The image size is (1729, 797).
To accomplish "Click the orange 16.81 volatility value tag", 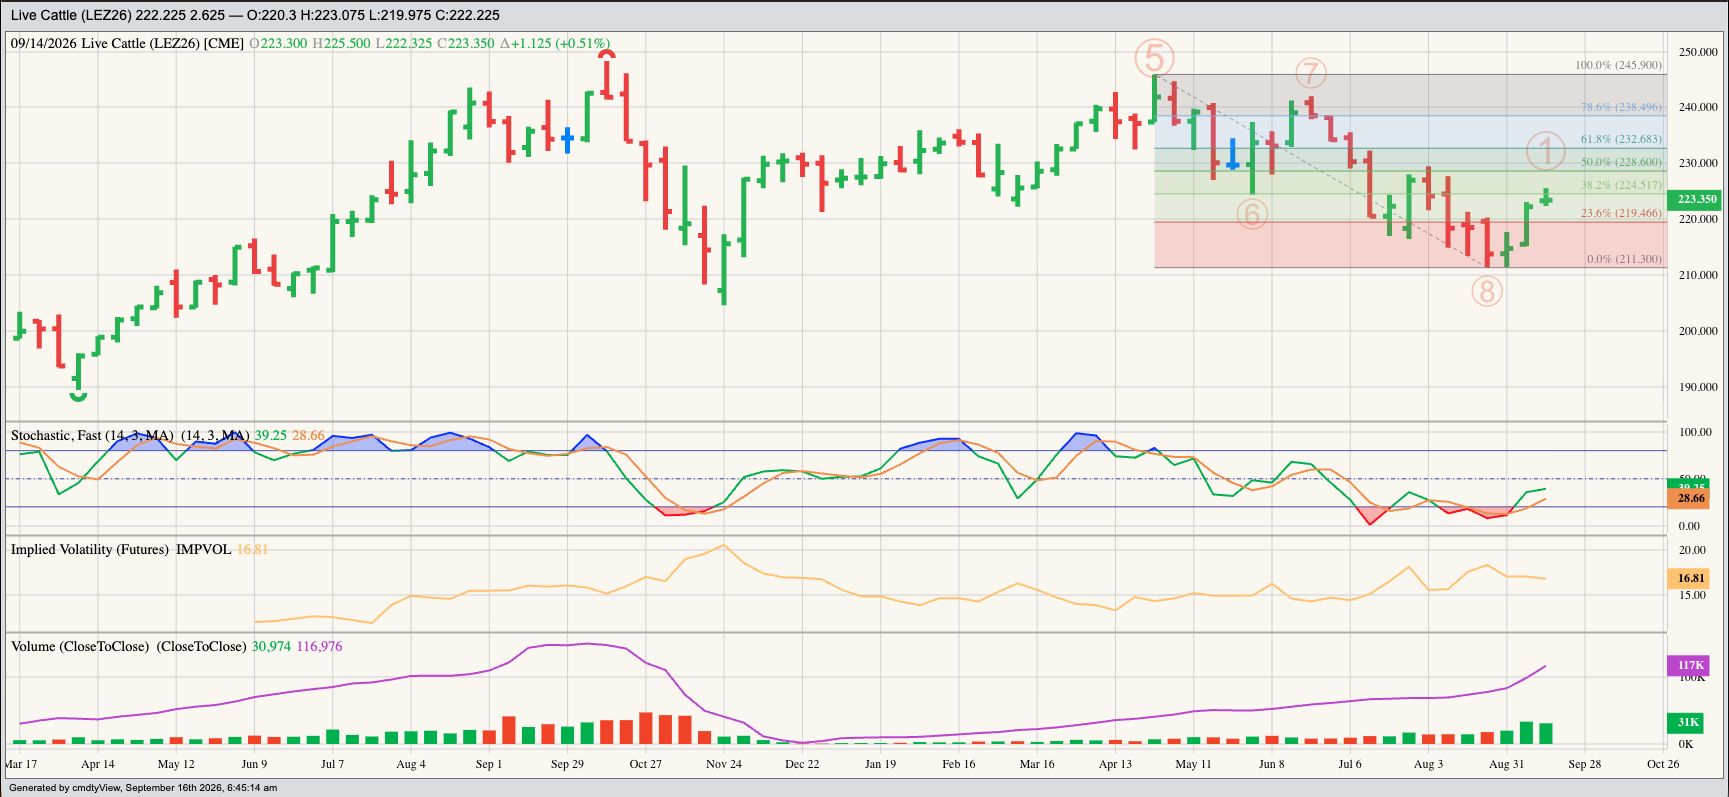I will click(x=1690, y=578).
